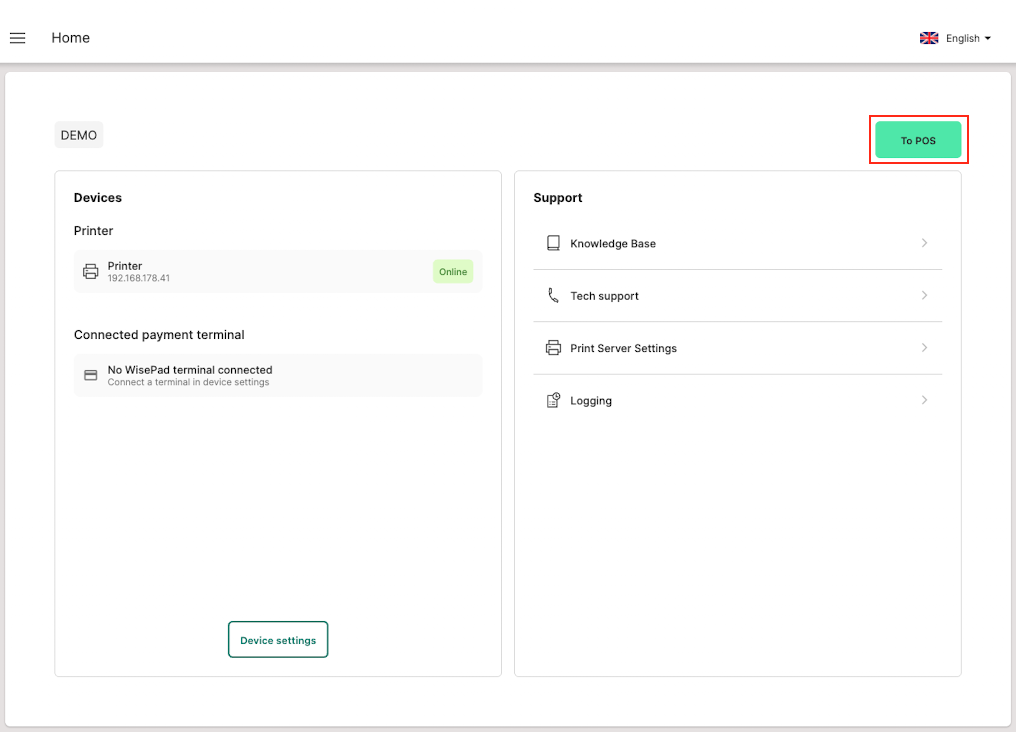The height and width of the screenshot is (732, 1016).
Task: Click the Print Server Settings printer icon
Action: [x=553, y=348]
